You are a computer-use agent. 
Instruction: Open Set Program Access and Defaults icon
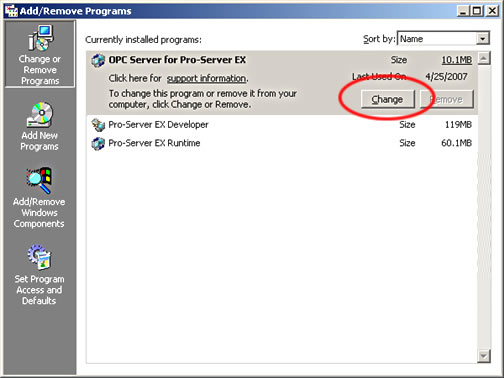[x=39, y=257]
